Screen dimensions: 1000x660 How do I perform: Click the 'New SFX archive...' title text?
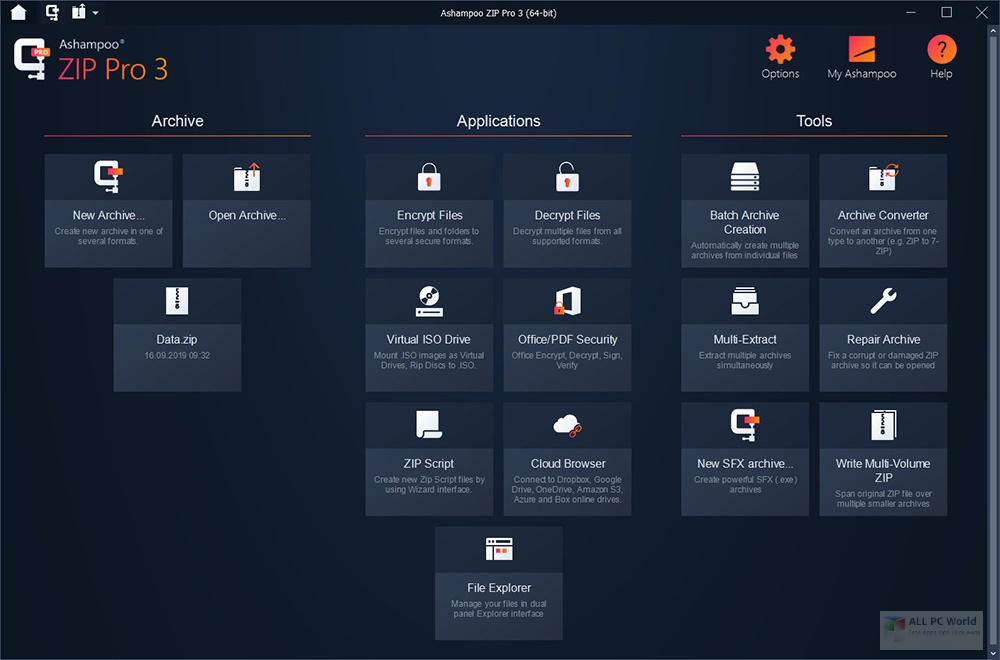(x=745, y=464)
